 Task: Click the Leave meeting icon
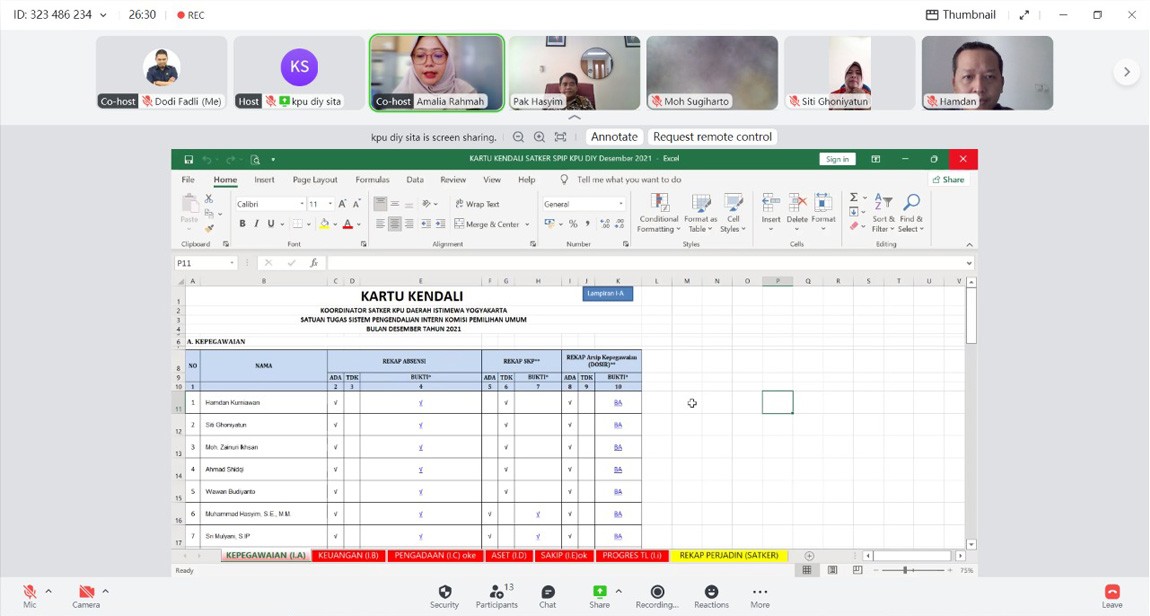pyautogui.click(x=1112, y=592)
